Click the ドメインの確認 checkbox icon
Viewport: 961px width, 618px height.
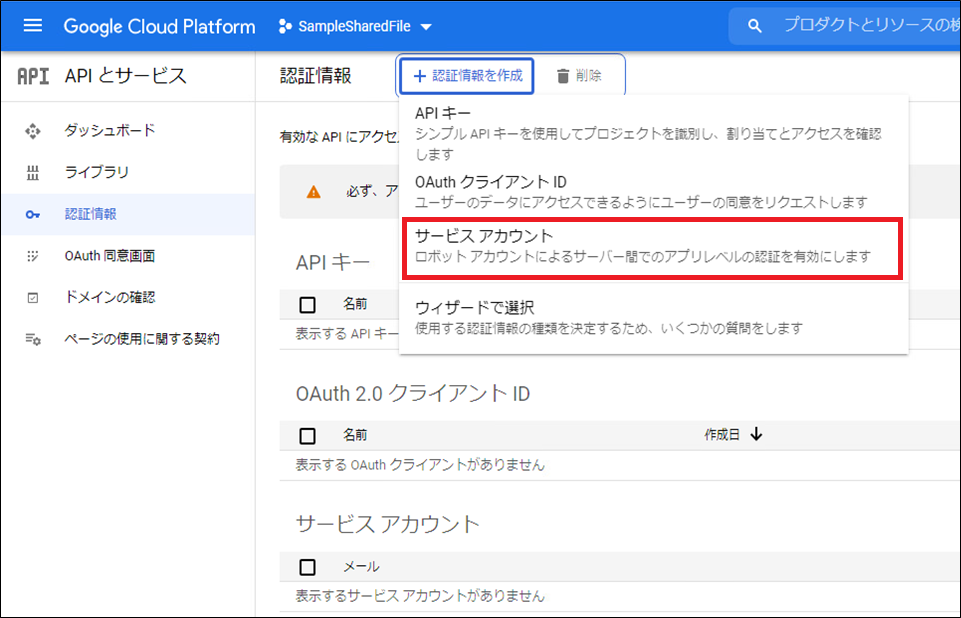point(33,297)
